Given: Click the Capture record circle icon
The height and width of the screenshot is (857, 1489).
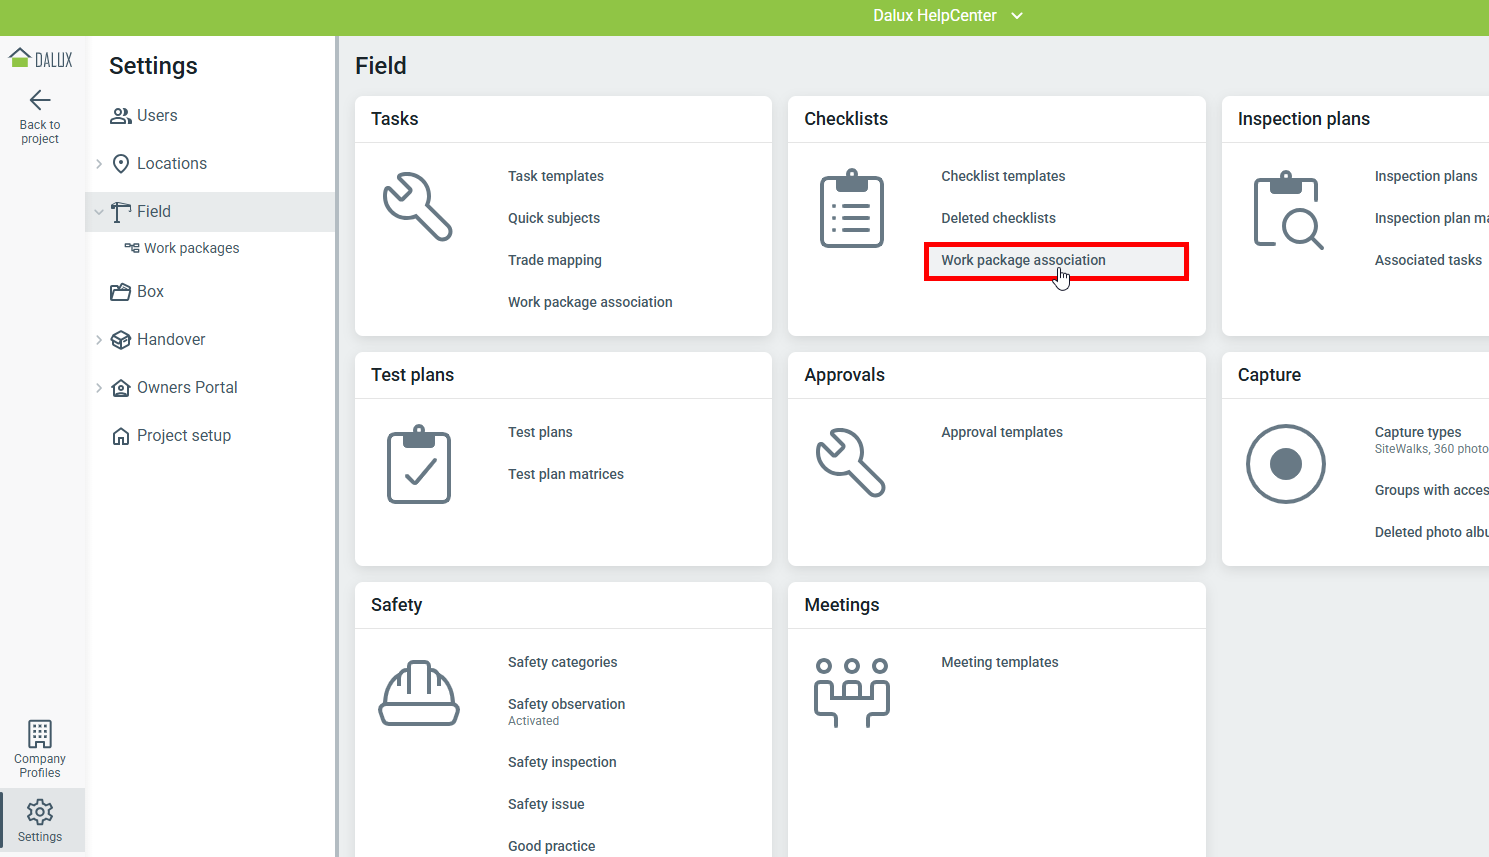Looking at the screenshot, I should tap(1285, 464).
